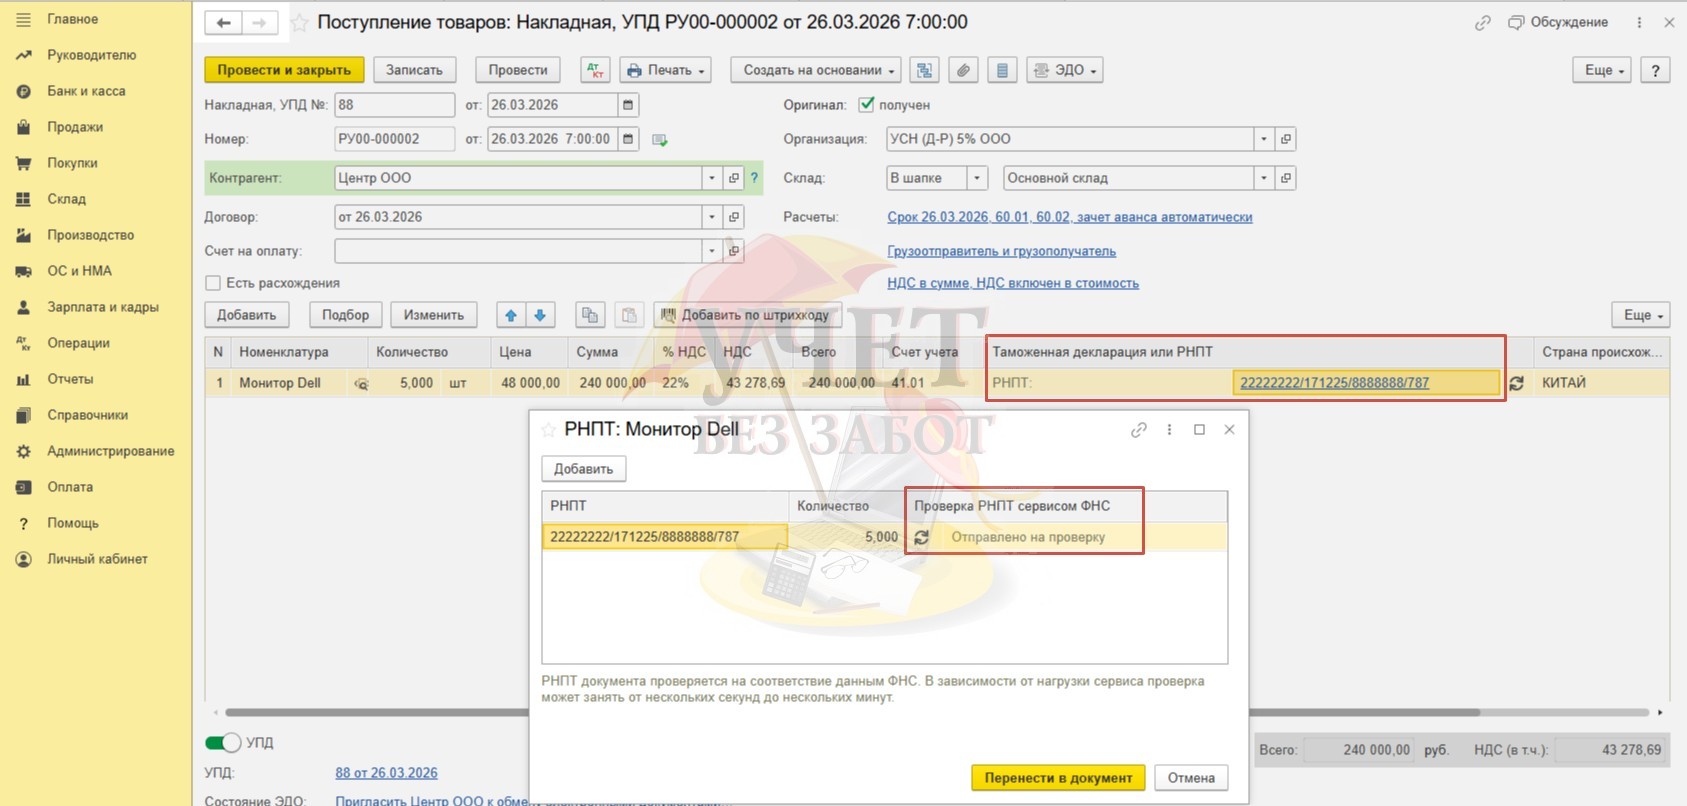Click the paperclip attachments icon
Image resolution: width=1687 pixels, height=806 pixels.
(962, 70)
